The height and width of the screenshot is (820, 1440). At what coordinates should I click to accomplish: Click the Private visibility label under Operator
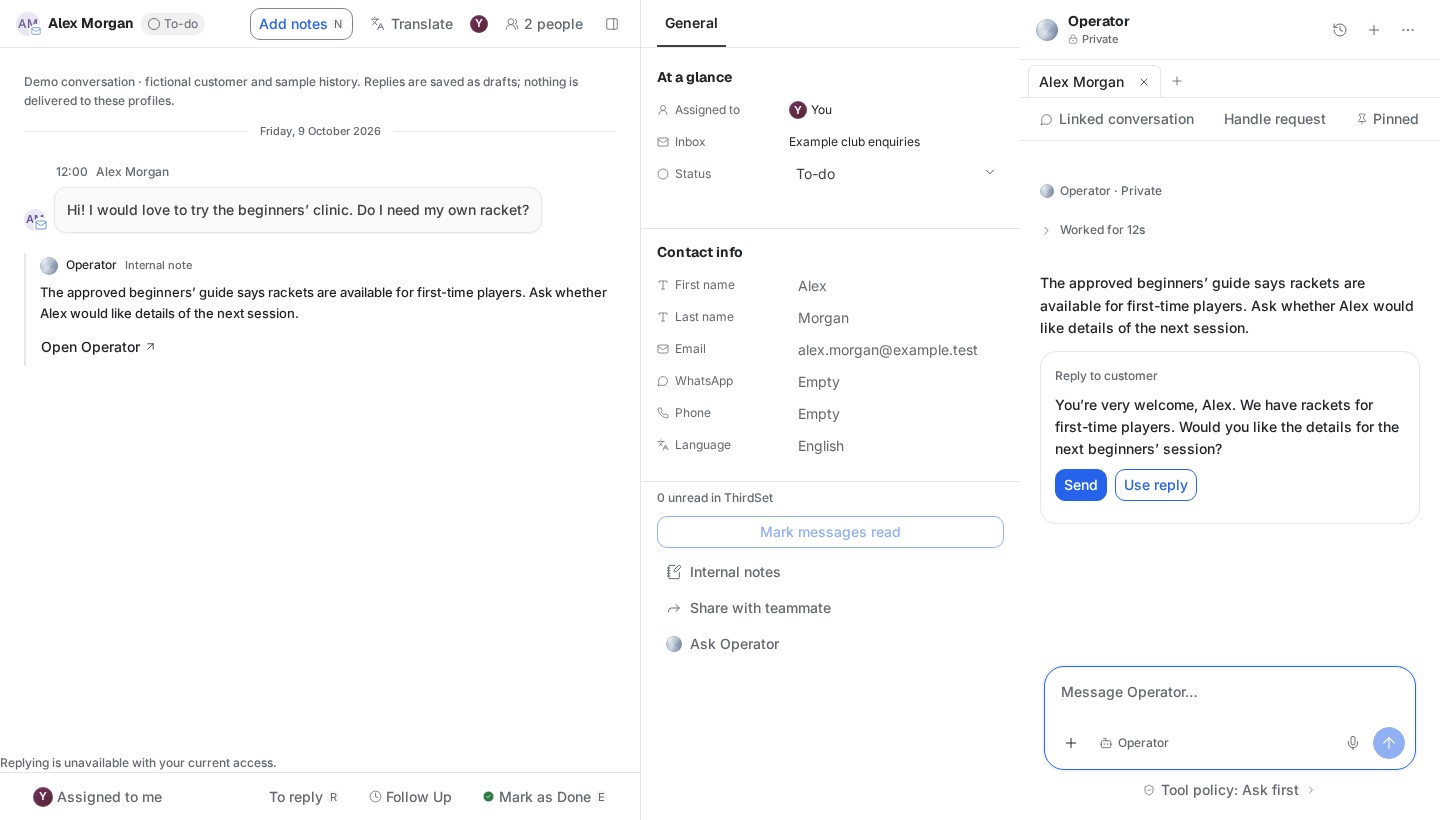(1093, 39)
